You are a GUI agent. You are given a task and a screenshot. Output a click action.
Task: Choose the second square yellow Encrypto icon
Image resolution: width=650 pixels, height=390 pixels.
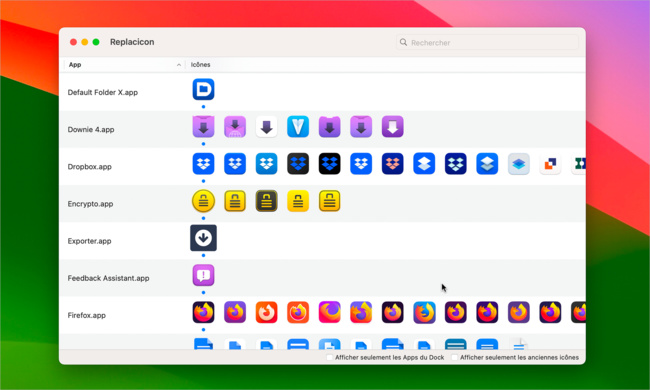coord(235,201)
